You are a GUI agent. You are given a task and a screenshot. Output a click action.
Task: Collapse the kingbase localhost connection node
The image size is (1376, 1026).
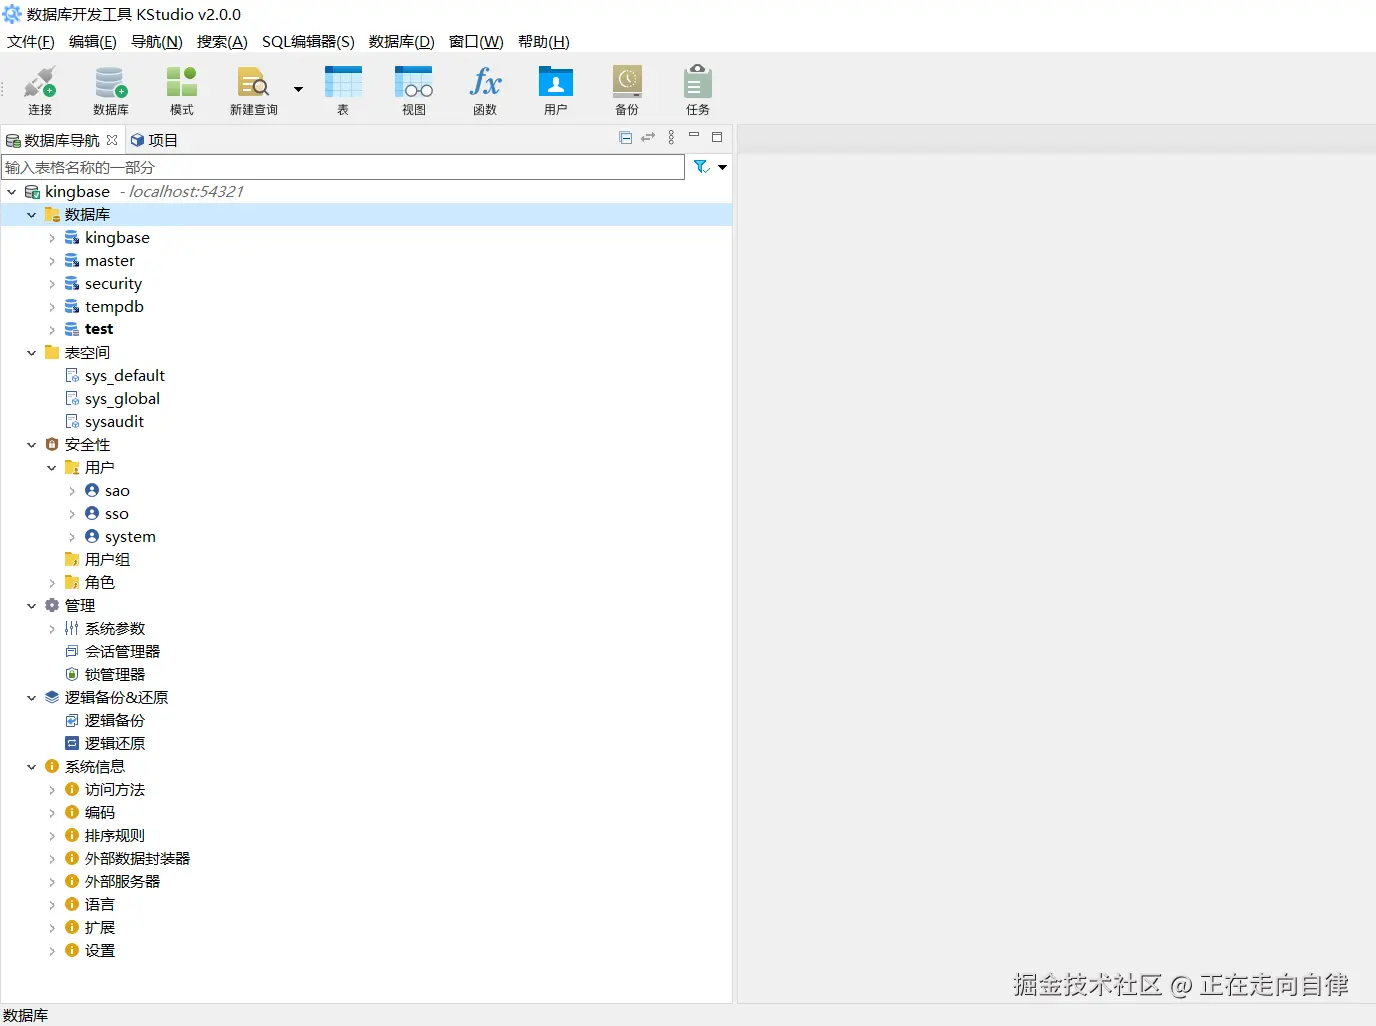click(11, 192)
